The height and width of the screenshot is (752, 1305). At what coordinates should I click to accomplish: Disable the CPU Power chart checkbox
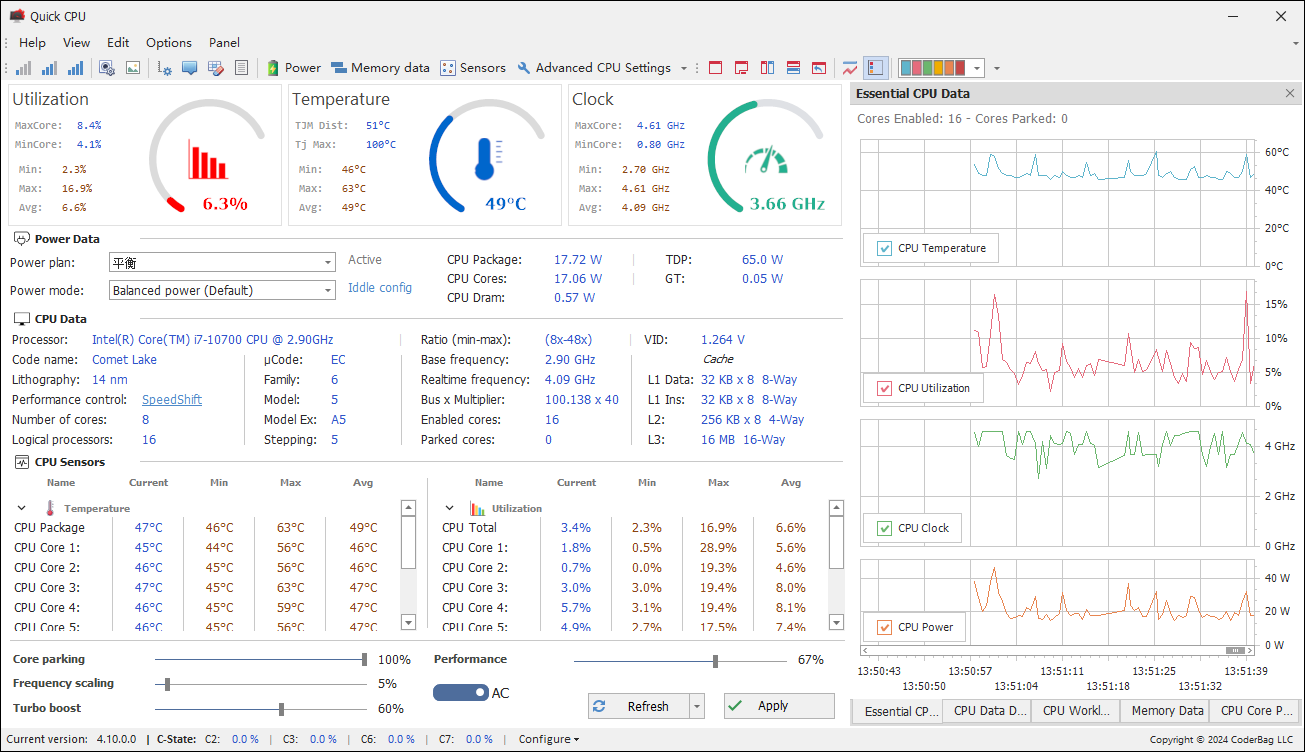[x=884, y=627]
